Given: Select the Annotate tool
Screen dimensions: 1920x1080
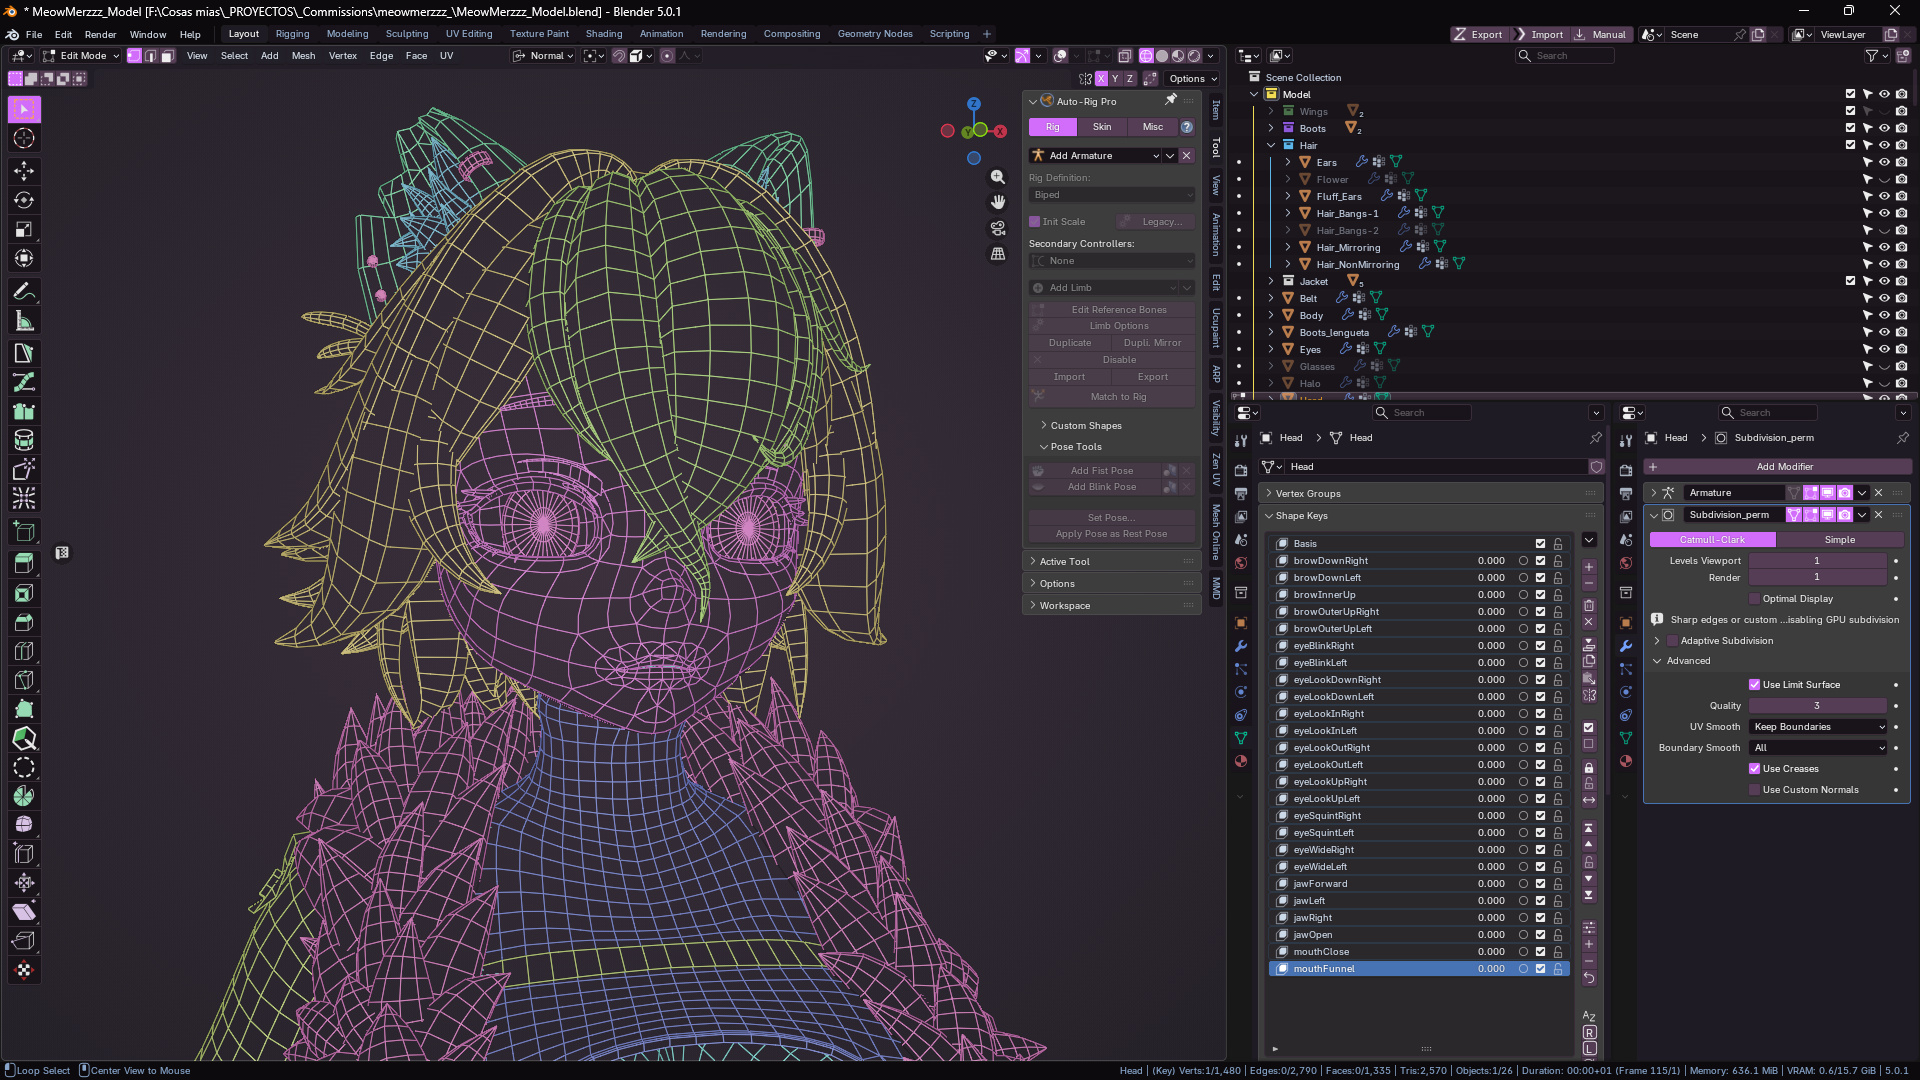Looking at the screenshot, I should [x=24, y=291].
